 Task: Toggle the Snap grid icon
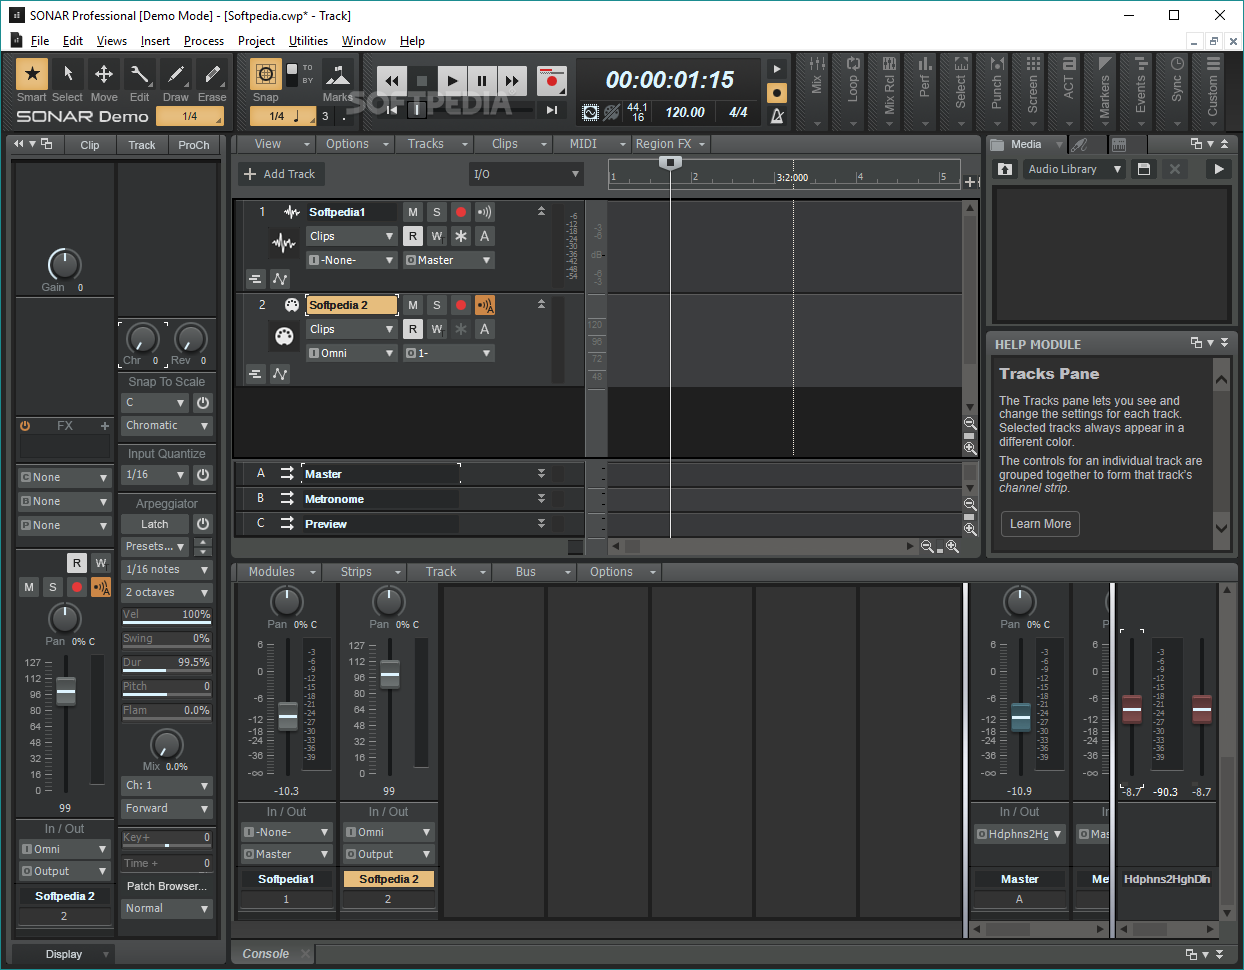point(265,75)
